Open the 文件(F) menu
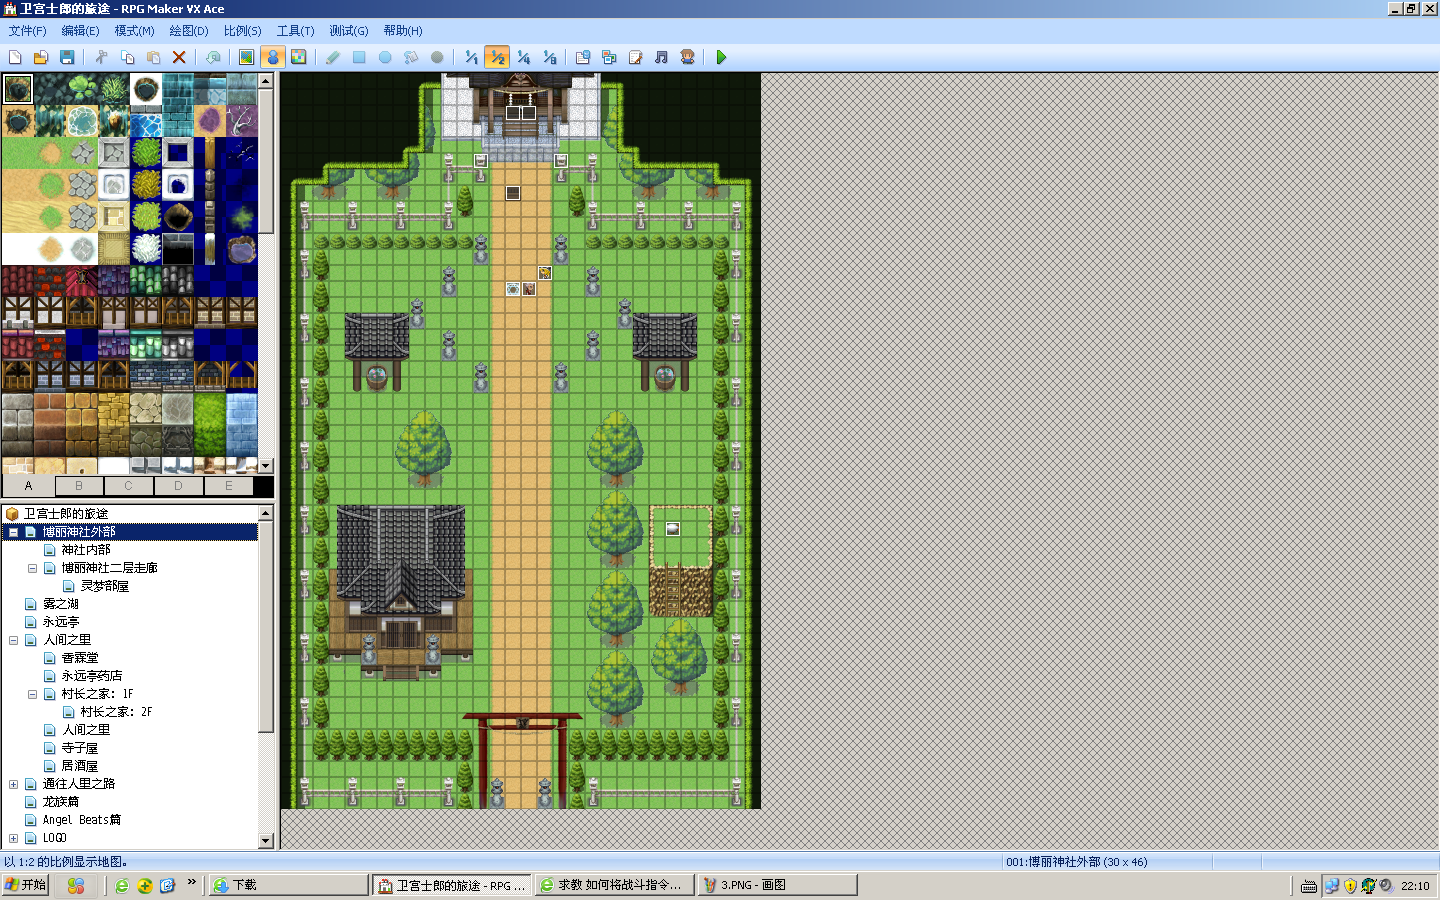The width and height of the screenshot is (1440, 900). coord(27,31)
